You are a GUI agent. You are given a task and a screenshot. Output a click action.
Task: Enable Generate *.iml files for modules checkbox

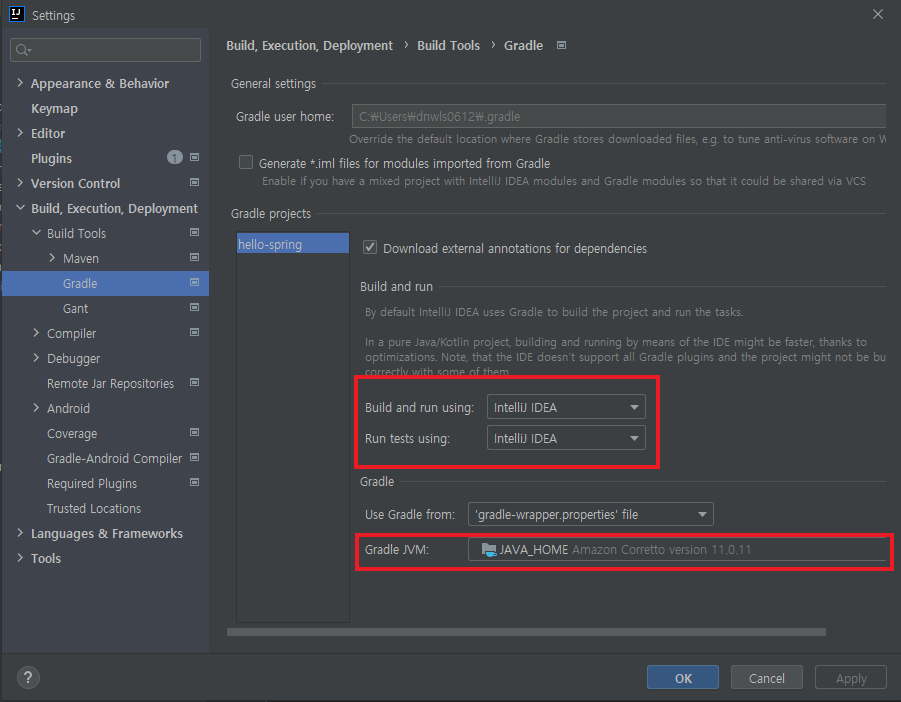246,163
